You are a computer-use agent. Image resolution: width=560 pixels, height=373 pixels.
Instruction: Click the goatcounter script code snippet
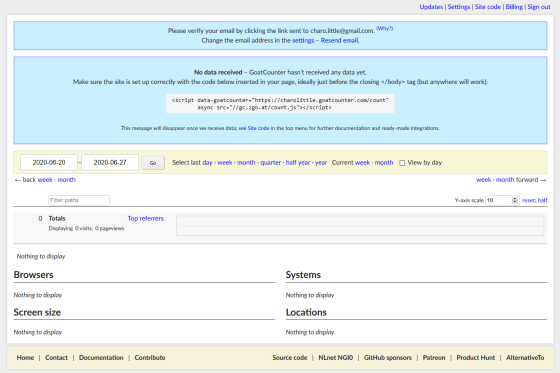tap(280, 104)
